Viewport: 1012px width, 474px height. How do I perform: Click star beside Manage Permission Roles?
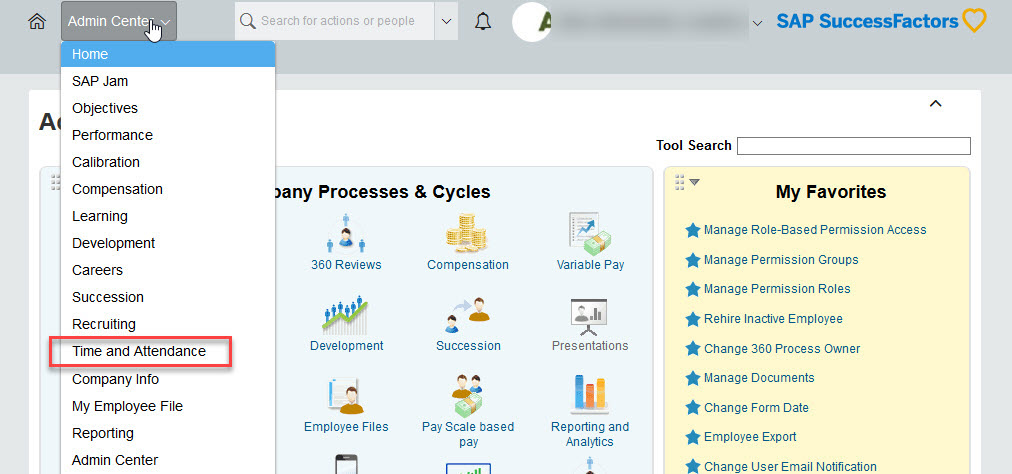693,289
